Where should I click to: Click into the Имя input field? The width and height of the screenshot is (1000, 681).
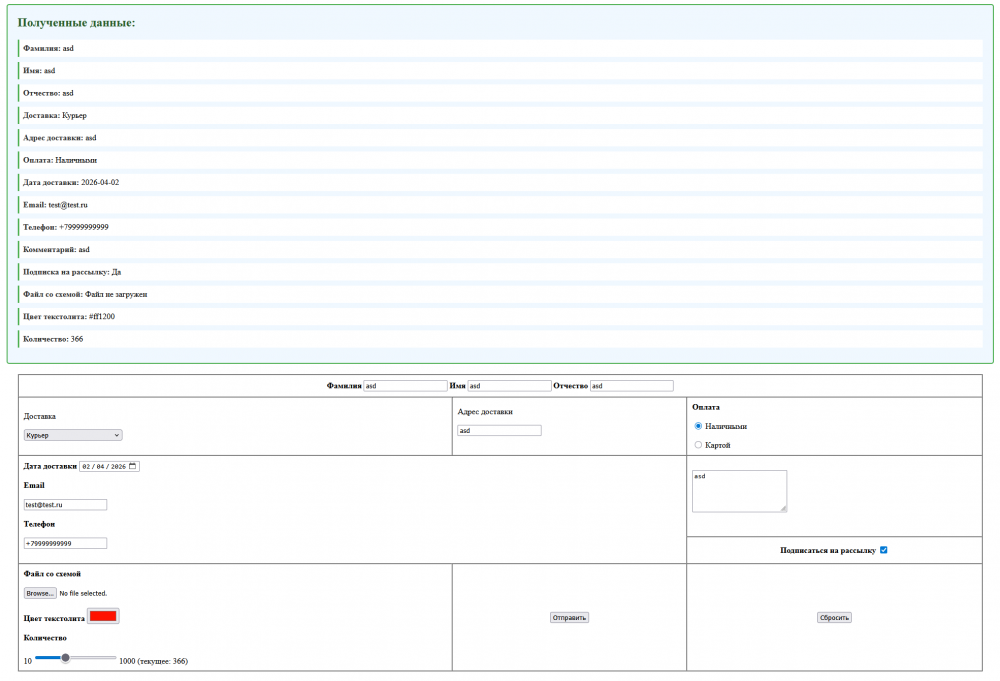509,386
